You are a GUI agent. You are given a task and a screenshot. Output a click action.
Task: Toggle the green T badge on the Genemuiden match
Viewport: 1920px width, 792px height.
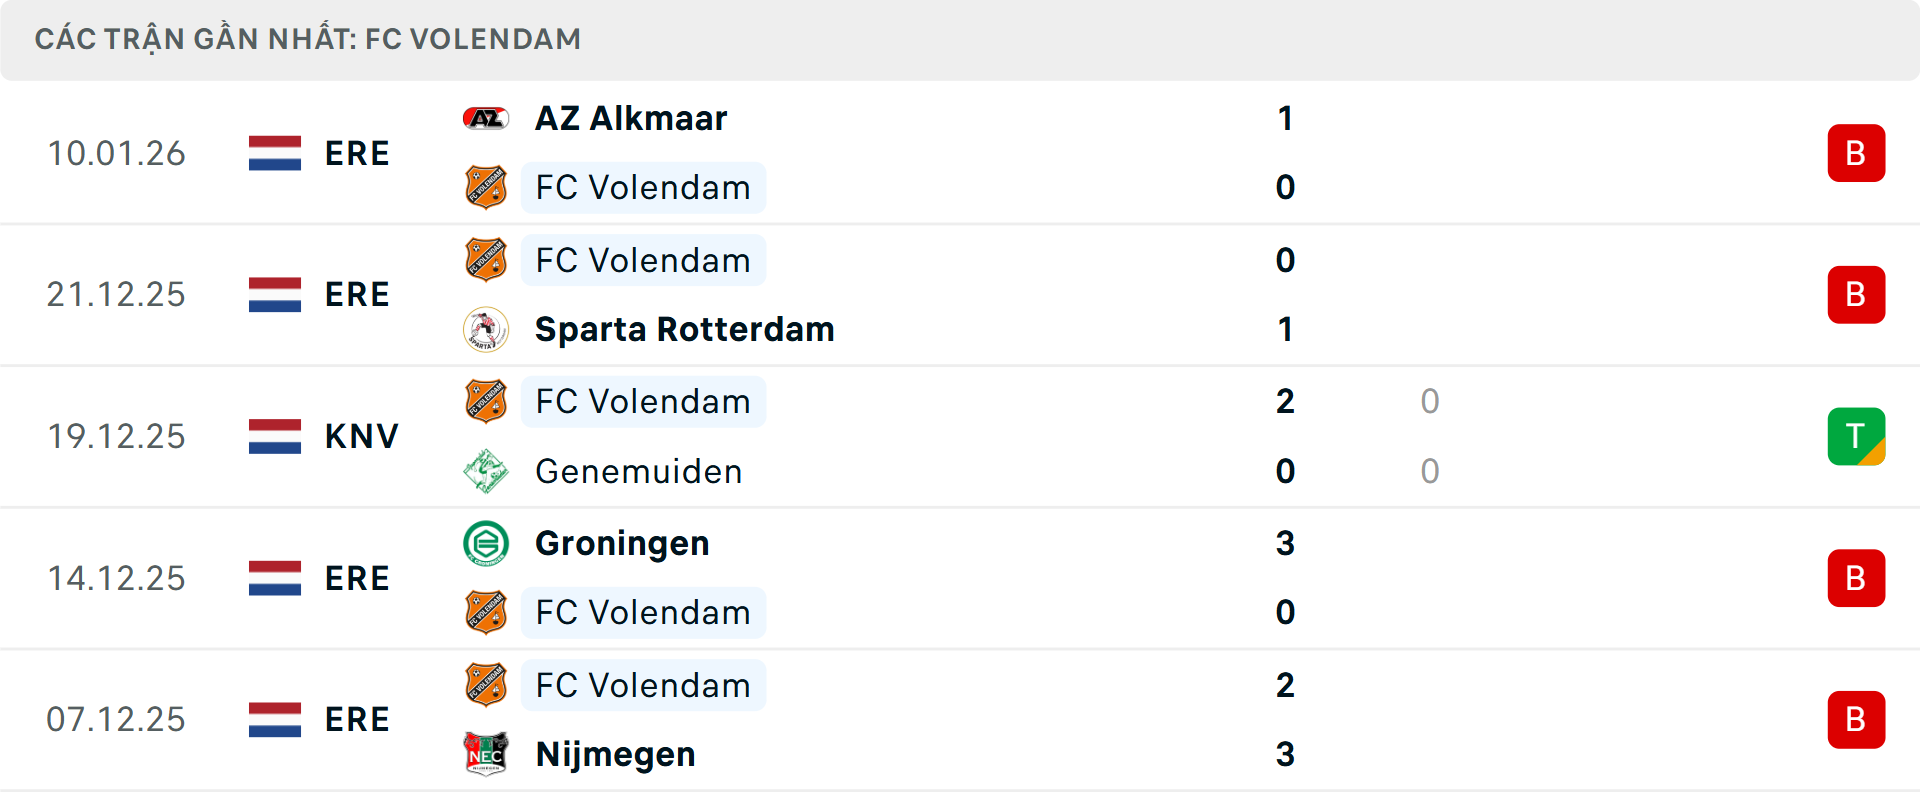point(1857,436)
